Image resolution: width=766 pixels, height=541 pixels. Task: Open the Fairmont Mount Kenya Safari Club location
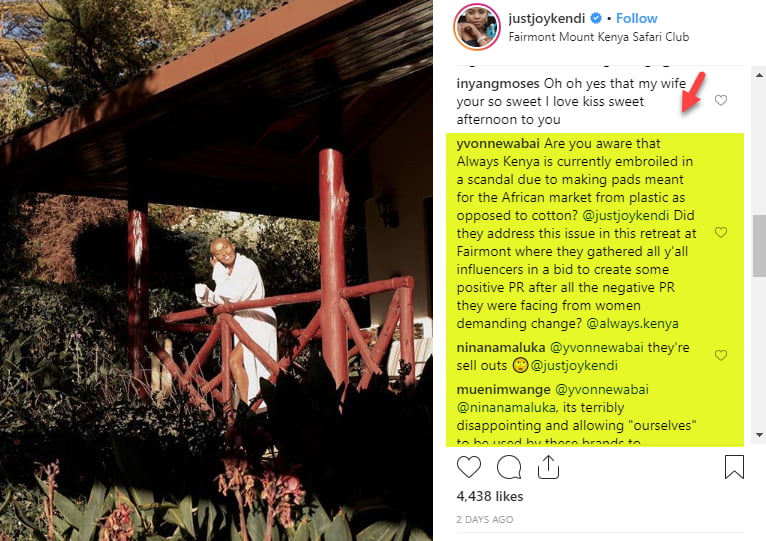[598, 38]
